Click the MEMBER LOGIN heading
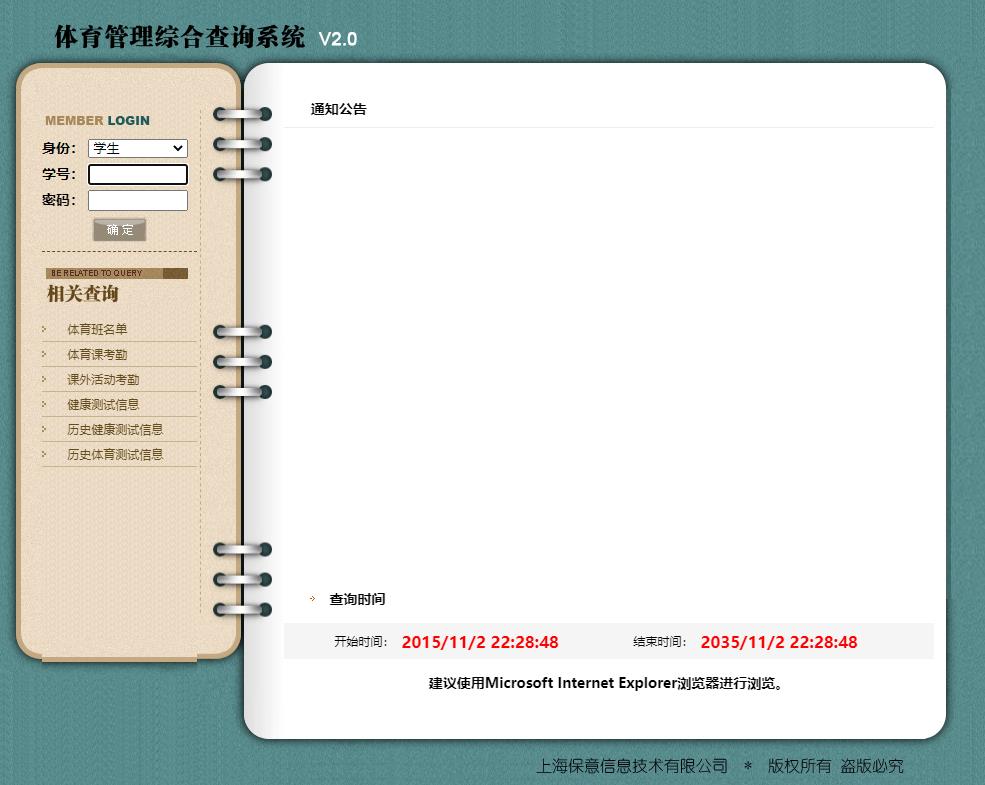This screenshot has width=985, height=785. (97, 121)
